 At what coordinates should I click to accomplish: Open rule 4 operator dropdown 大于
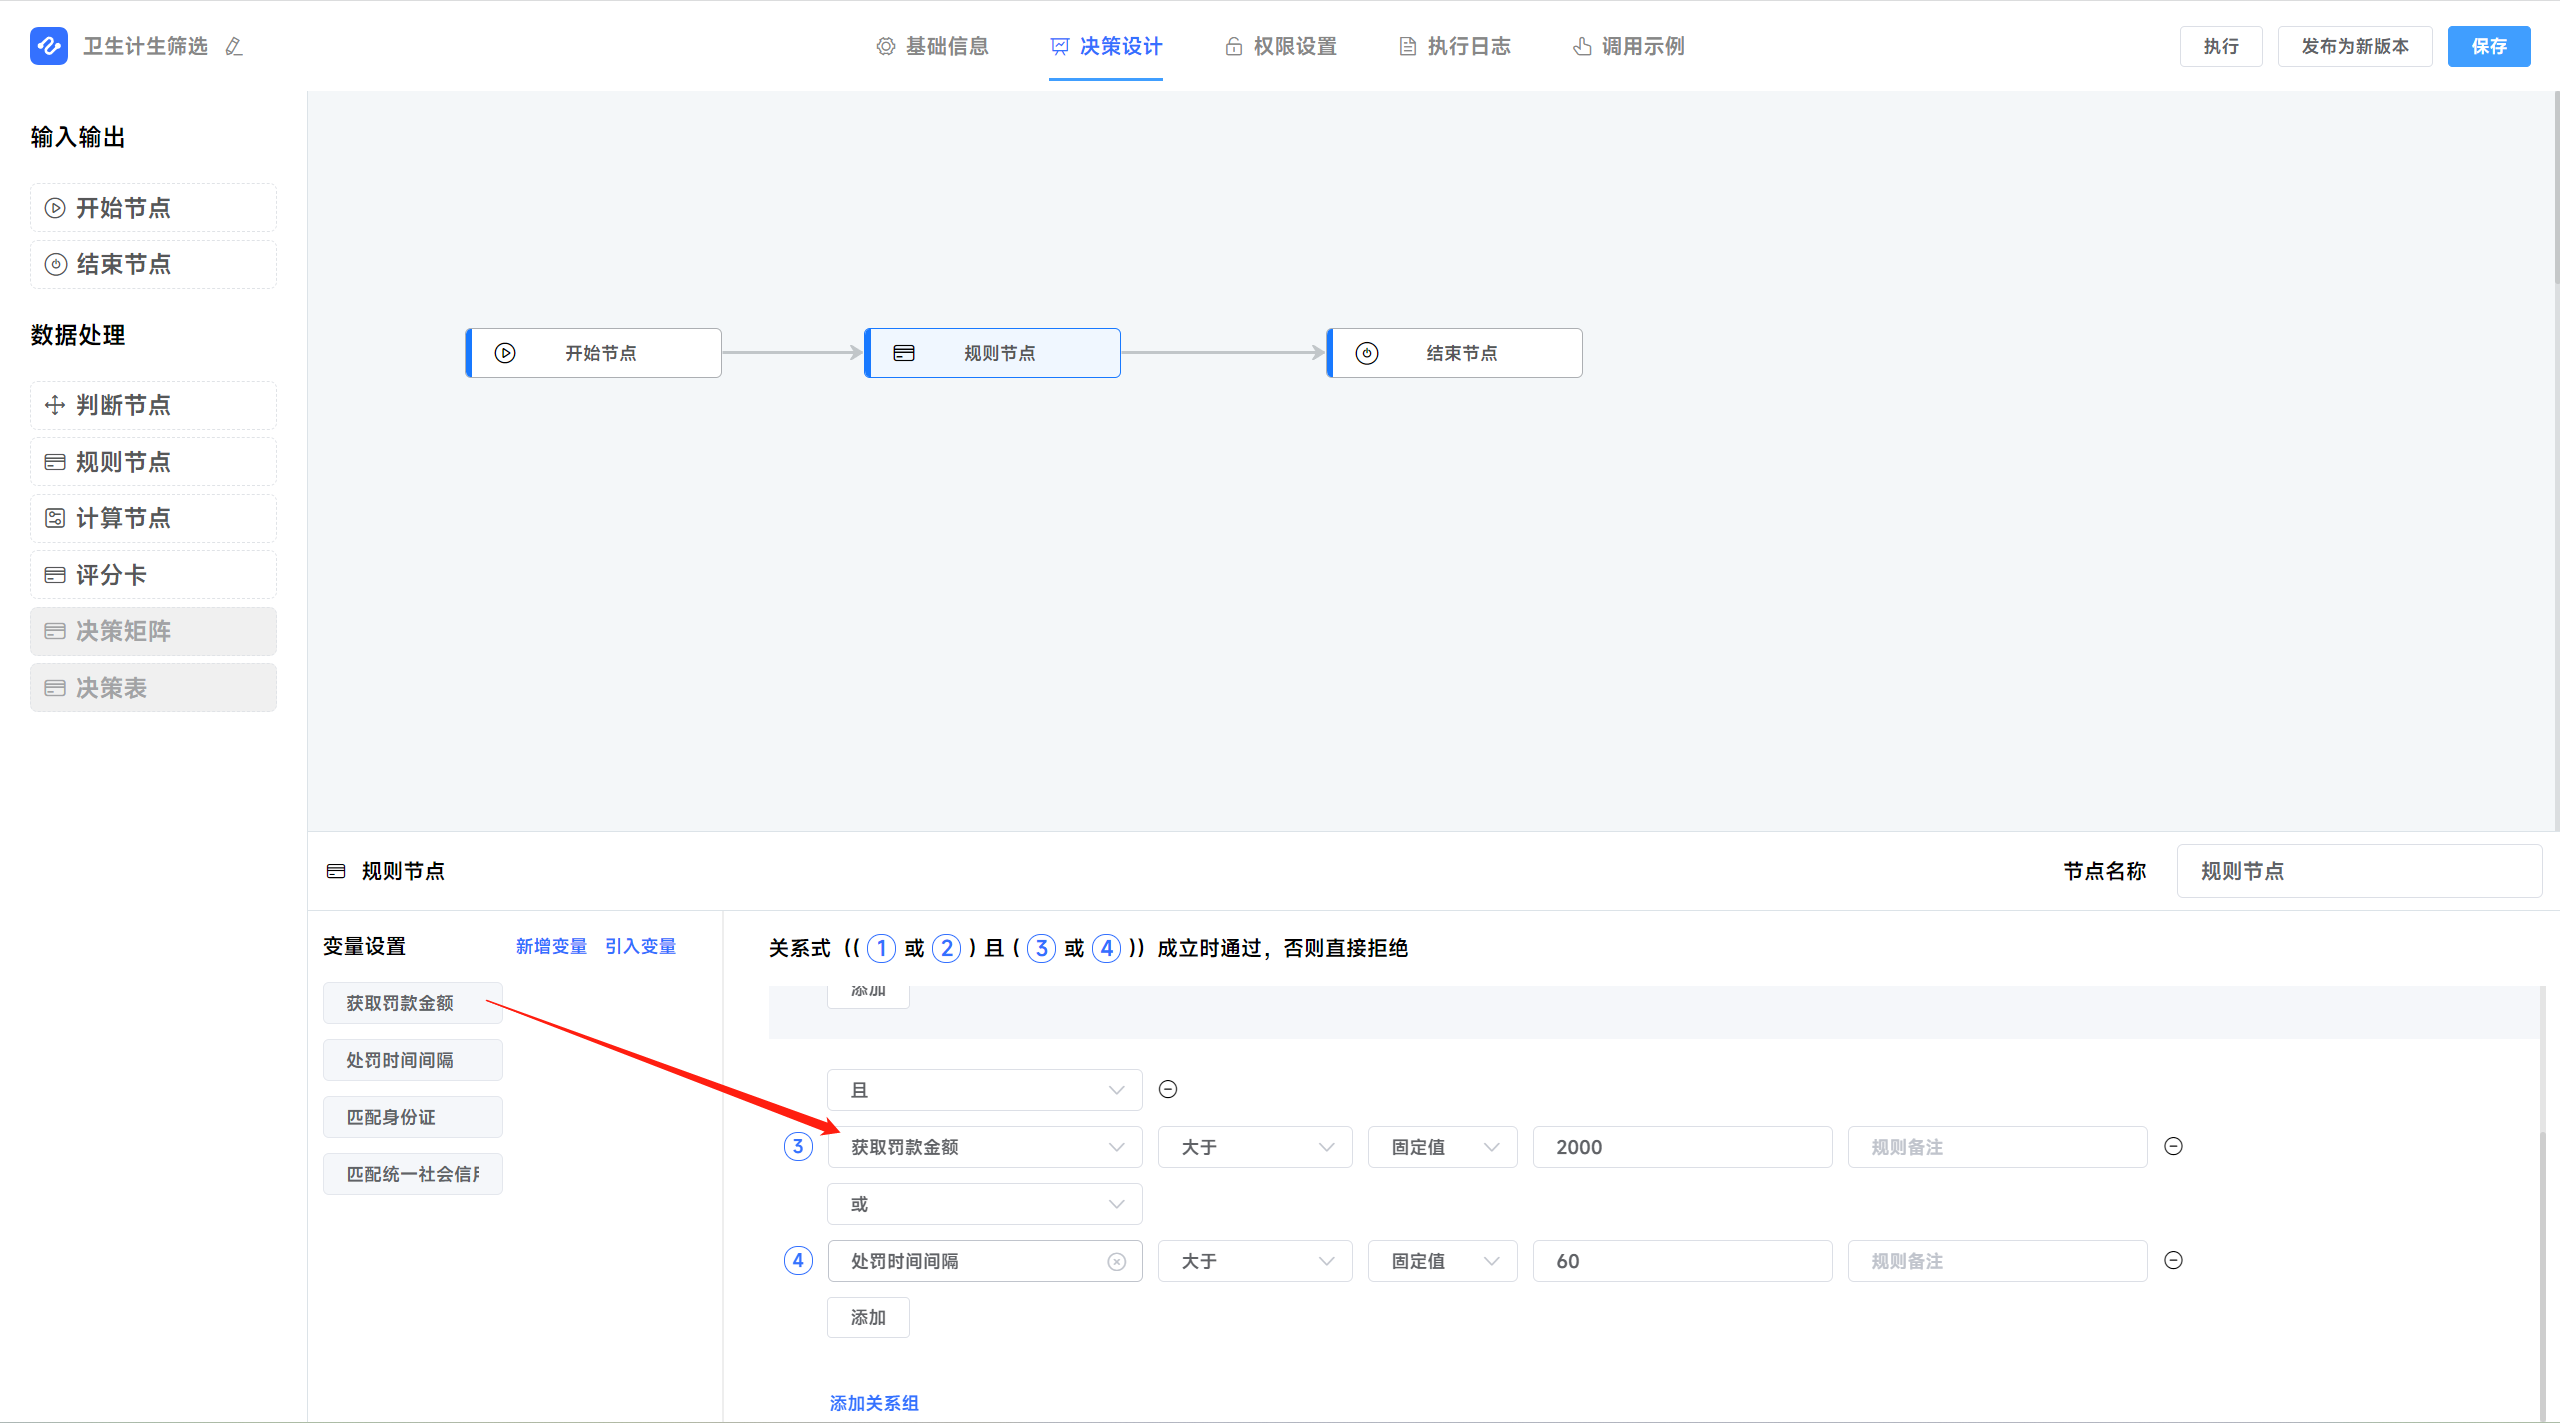tap(1255, 1261)
